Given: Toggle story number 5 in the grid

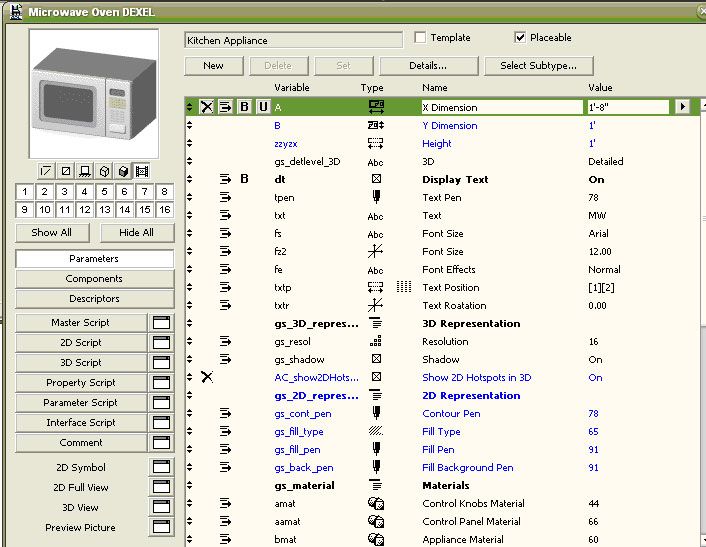Looking at the screenshot, I should [105, 192].
